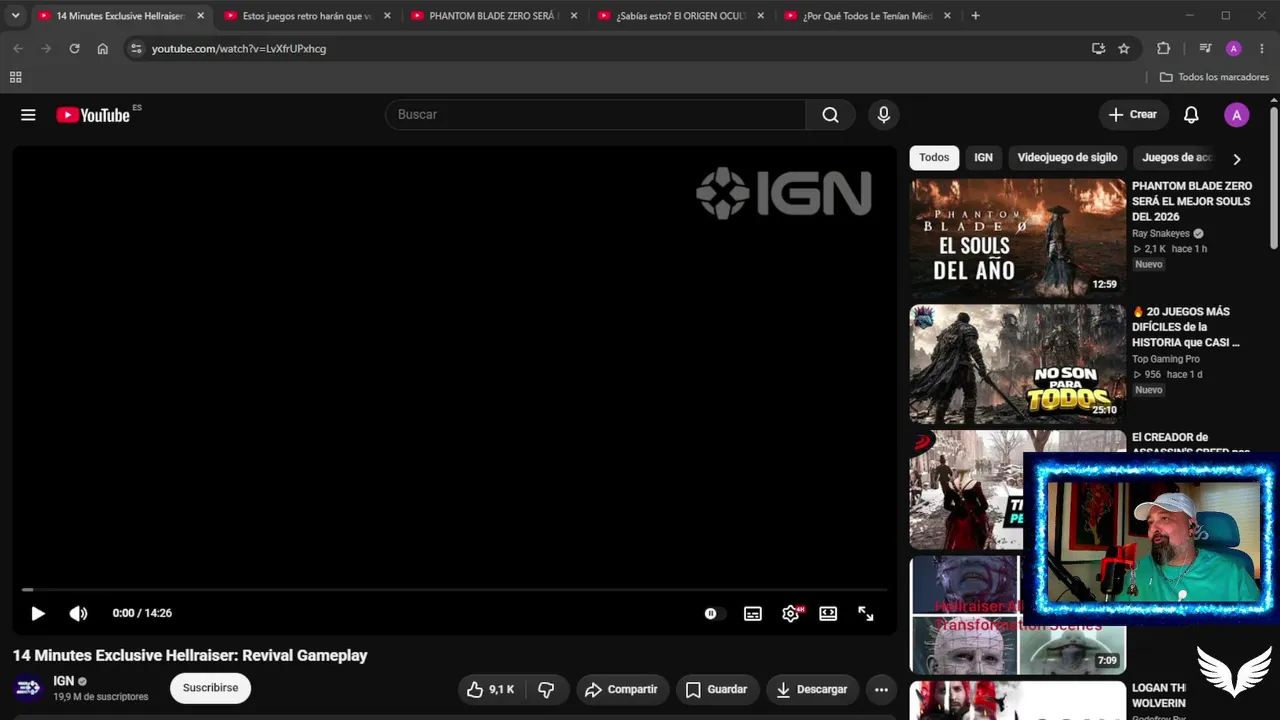Visit the Ray Snakeyes channel

[x=1161, y=234]
